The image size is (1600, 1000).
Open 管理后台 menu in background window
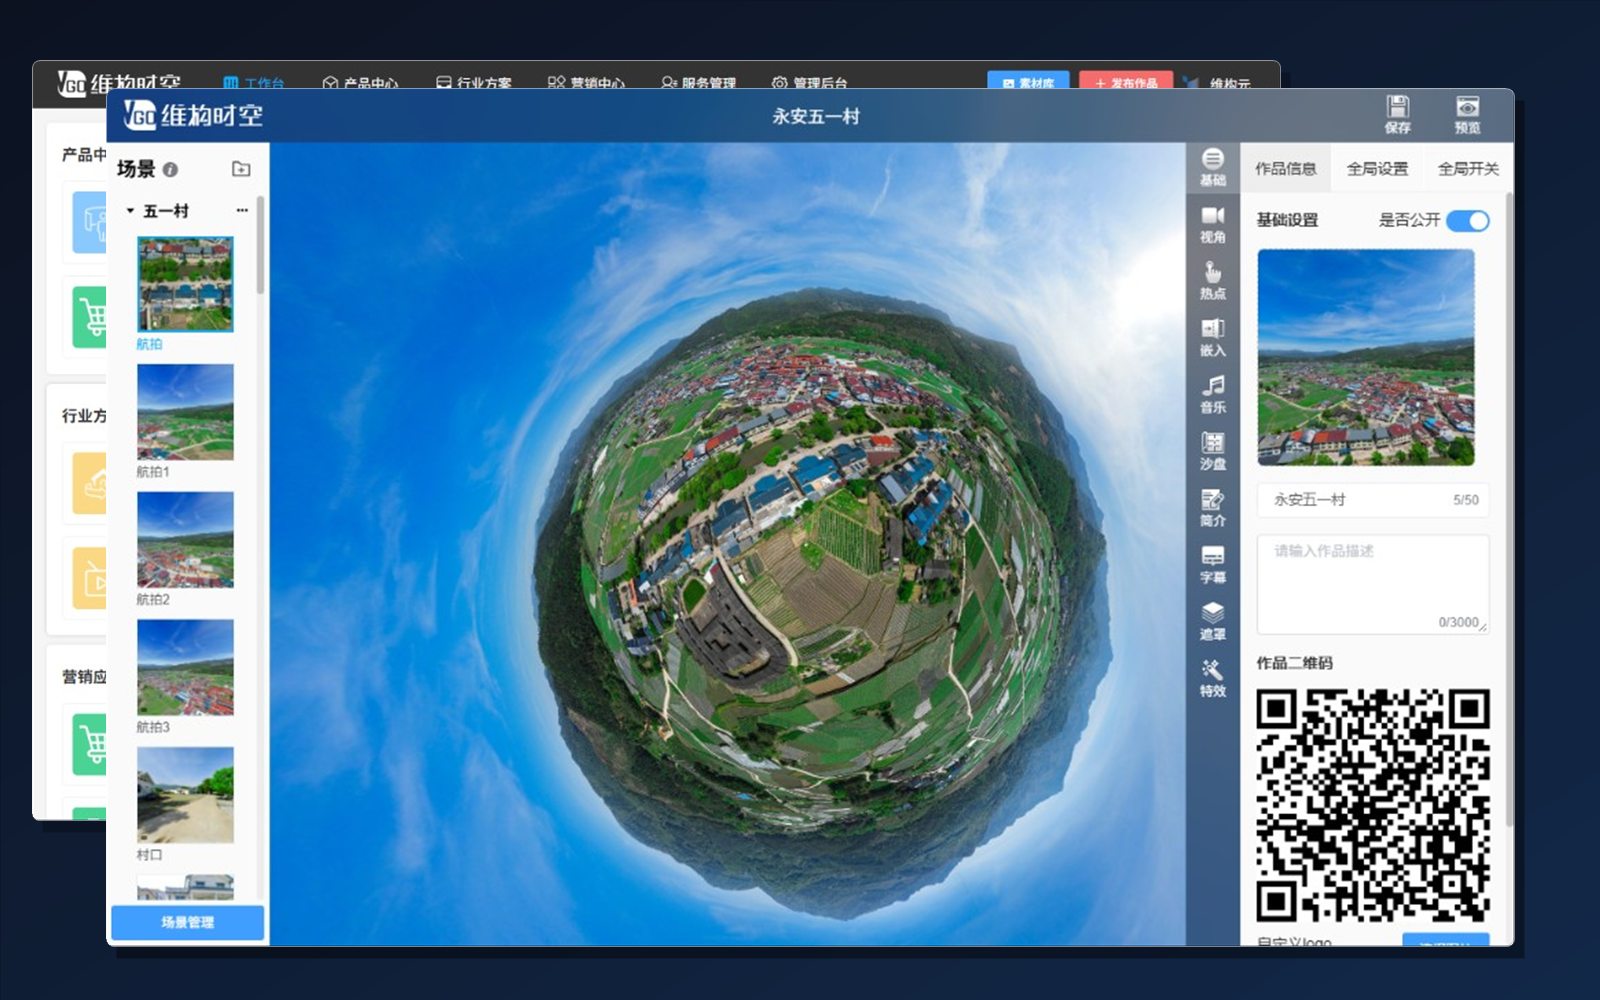pos(810,83)
